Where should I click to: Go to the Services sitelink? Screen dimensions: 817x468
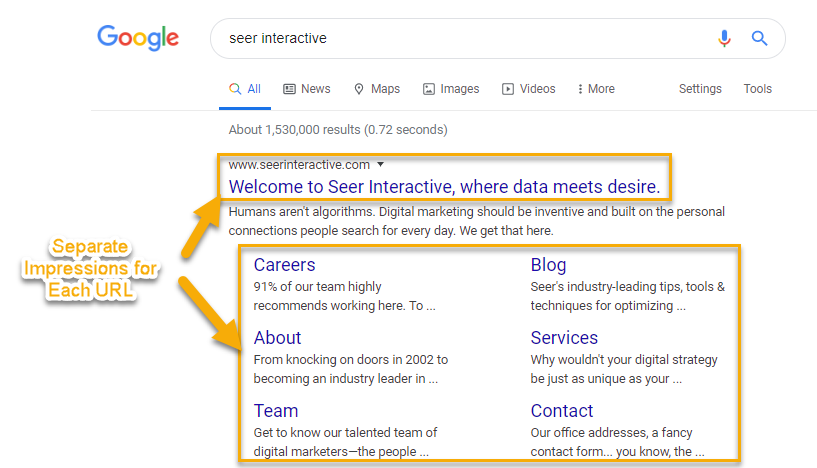tap(564, 338)
